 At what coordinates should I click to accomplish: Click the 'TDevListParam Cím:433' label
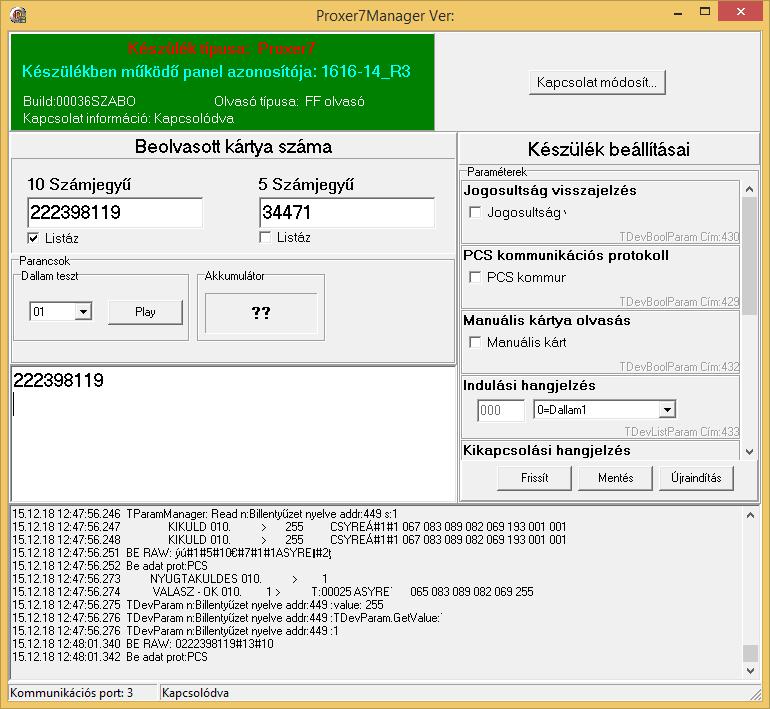click(x=682, y=432)
